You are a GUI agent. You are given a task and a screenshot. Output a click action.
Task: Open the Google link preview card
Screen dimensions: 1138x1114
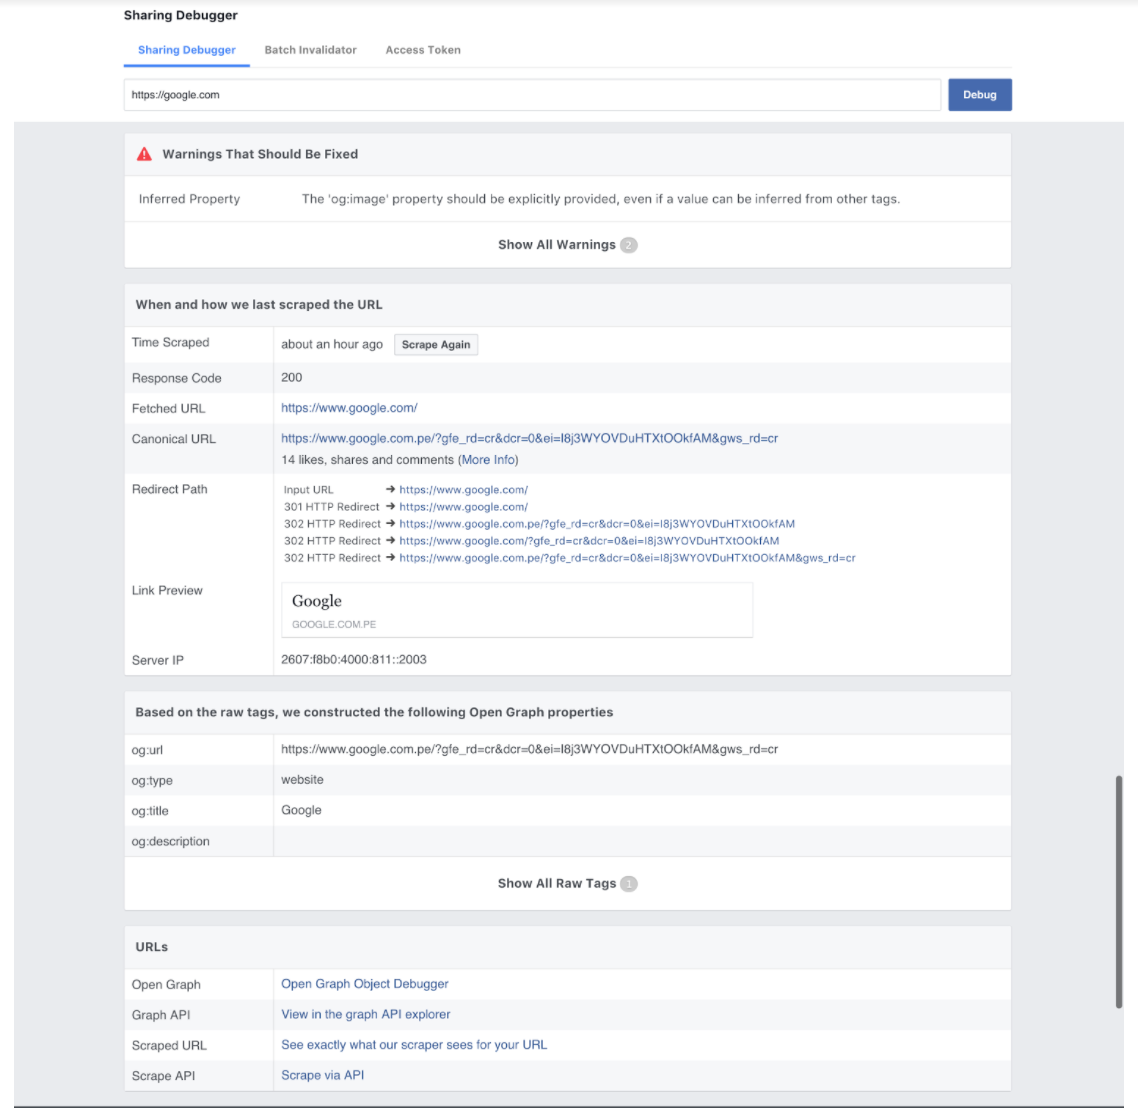[x=517, y=610]
